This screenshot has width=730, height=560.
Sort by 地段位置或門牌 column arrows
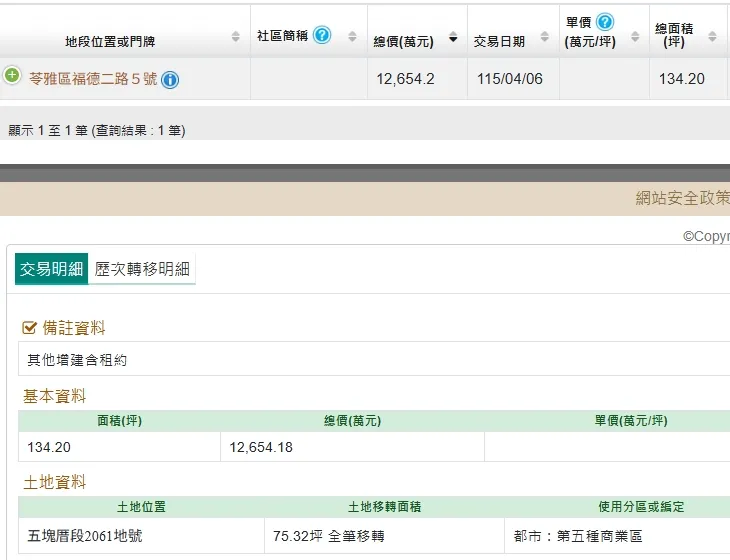[x=236, y=36]
